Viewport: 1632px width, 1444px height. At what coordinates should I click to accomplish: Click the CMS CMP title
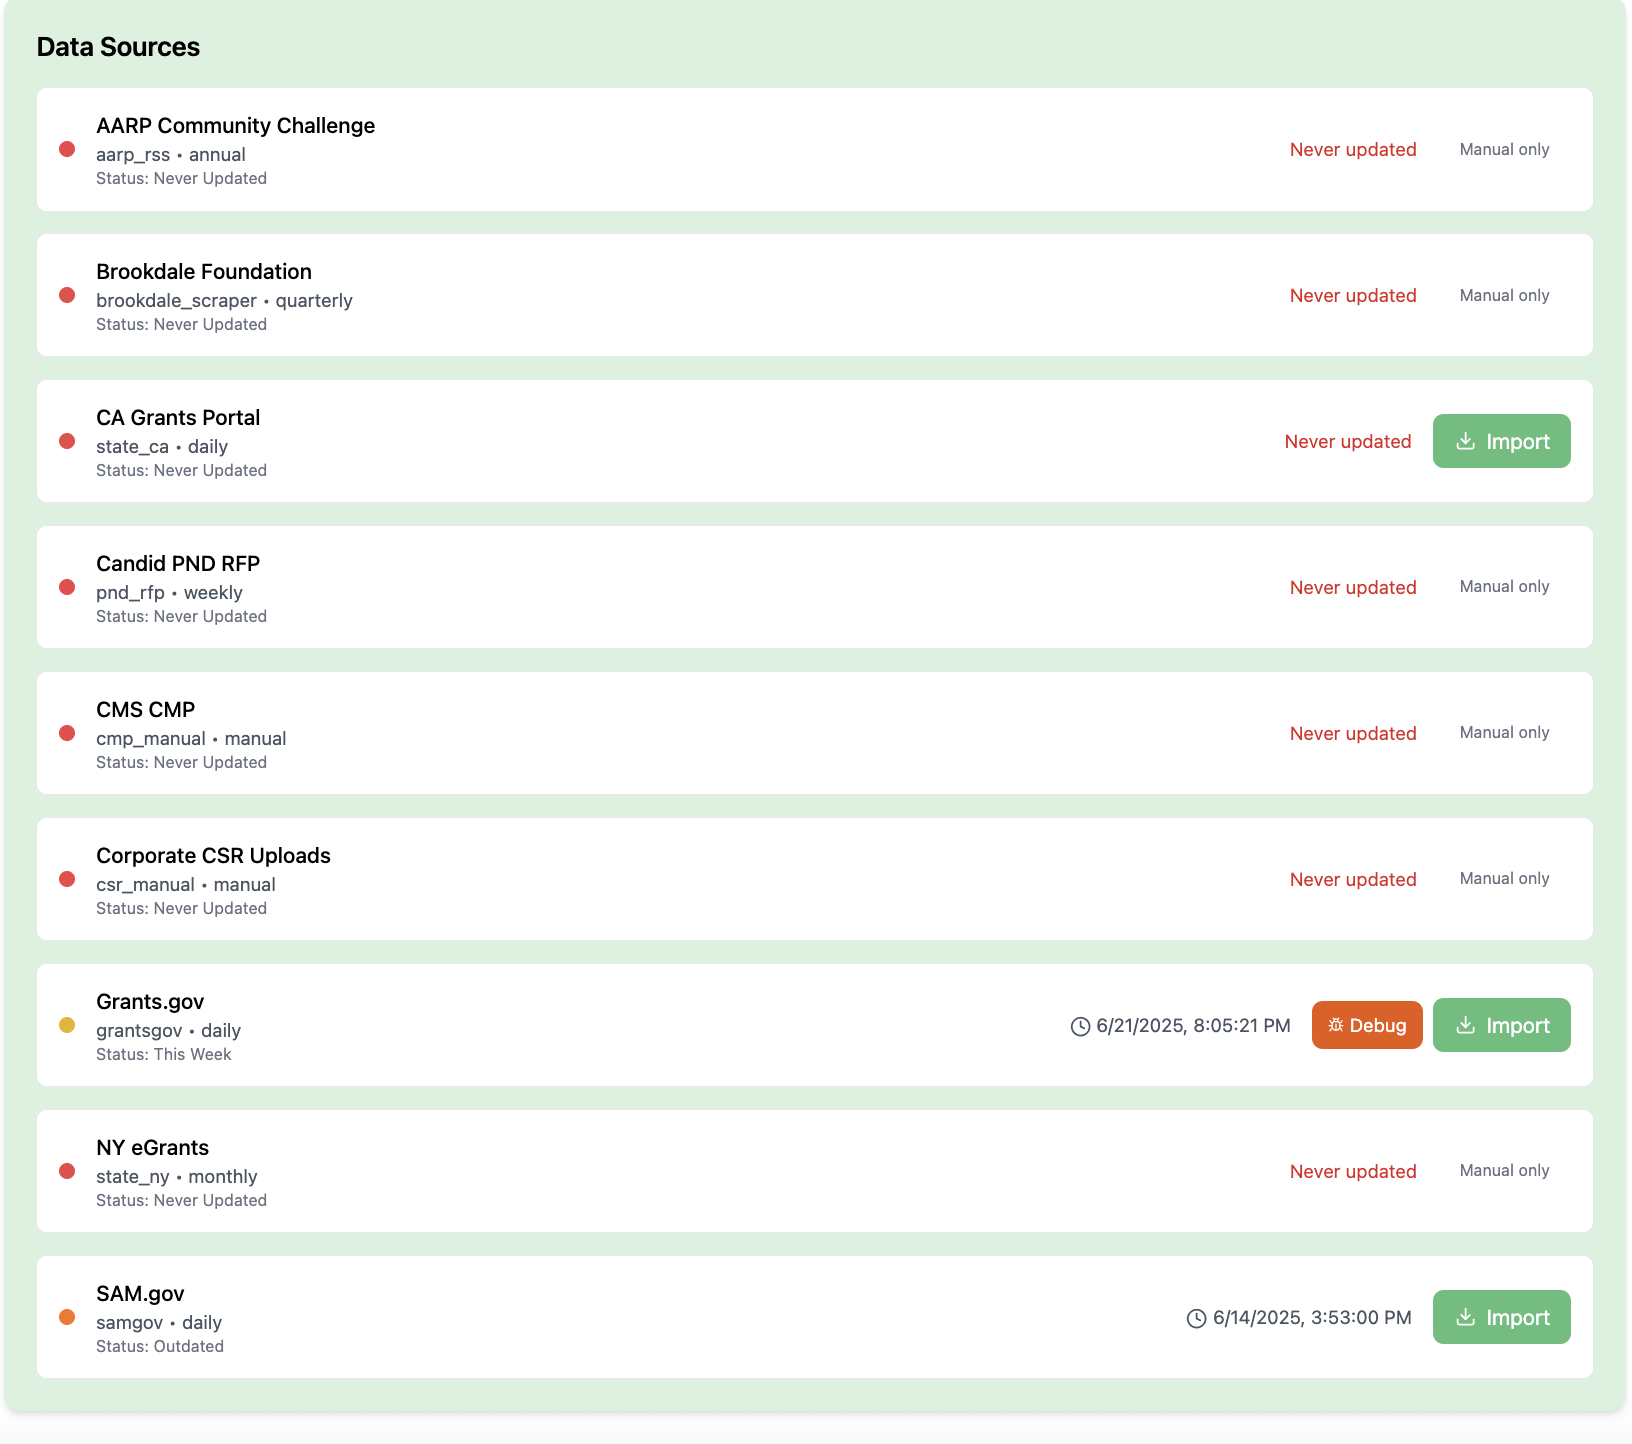click(145, 709)
